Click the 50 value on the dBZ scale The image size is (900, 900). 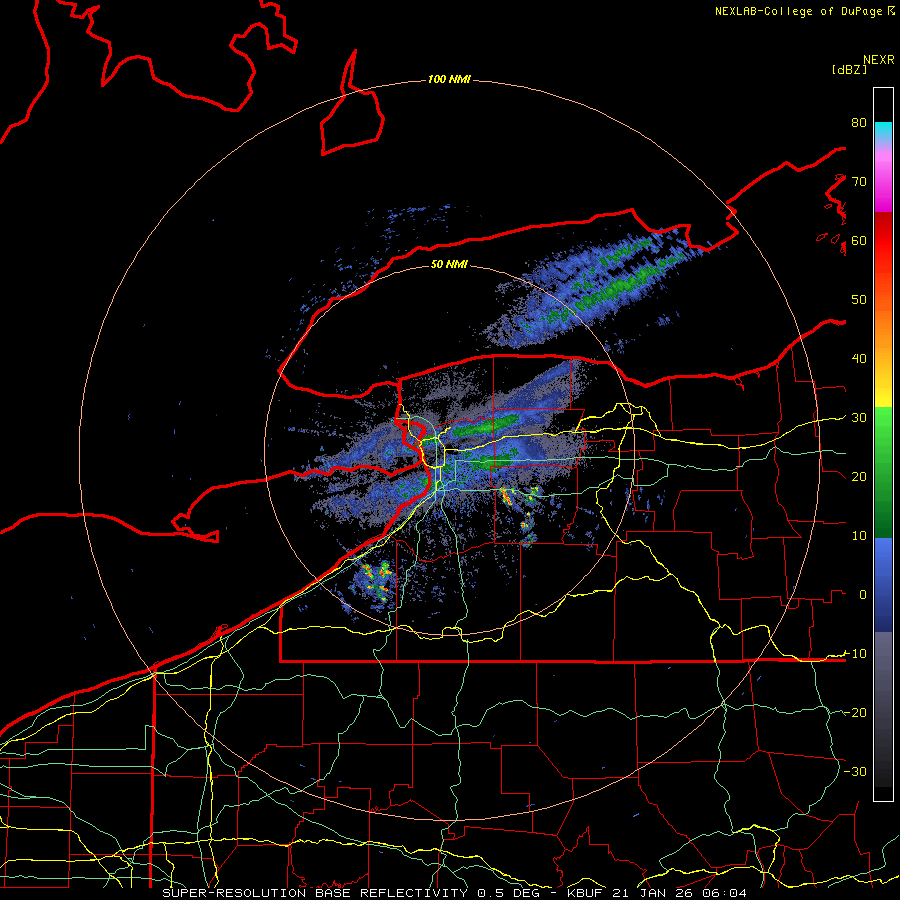click(859, 300)
